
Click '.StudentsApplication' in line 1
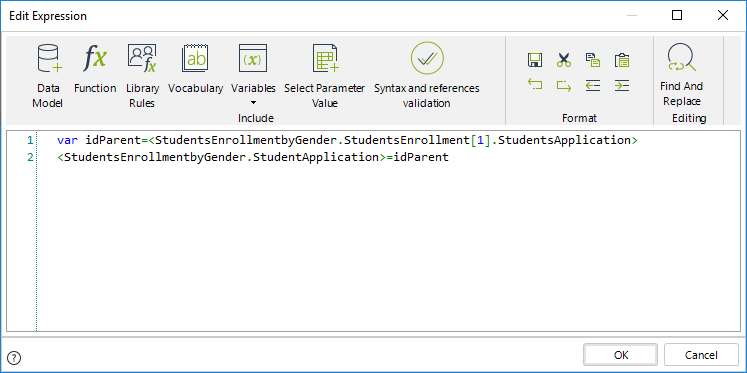(561, 140)
